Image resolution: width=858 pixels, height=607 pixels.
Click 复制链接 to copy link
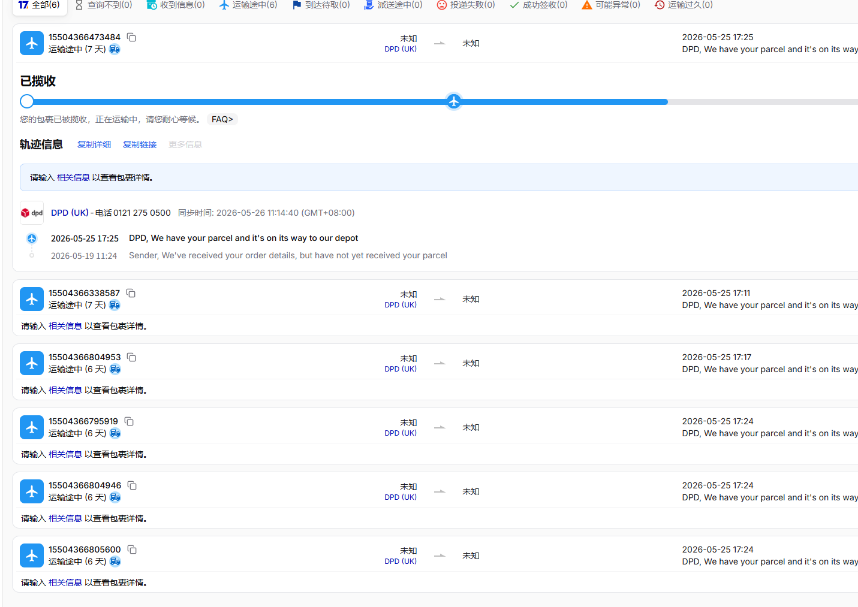(x=140, y=144)
